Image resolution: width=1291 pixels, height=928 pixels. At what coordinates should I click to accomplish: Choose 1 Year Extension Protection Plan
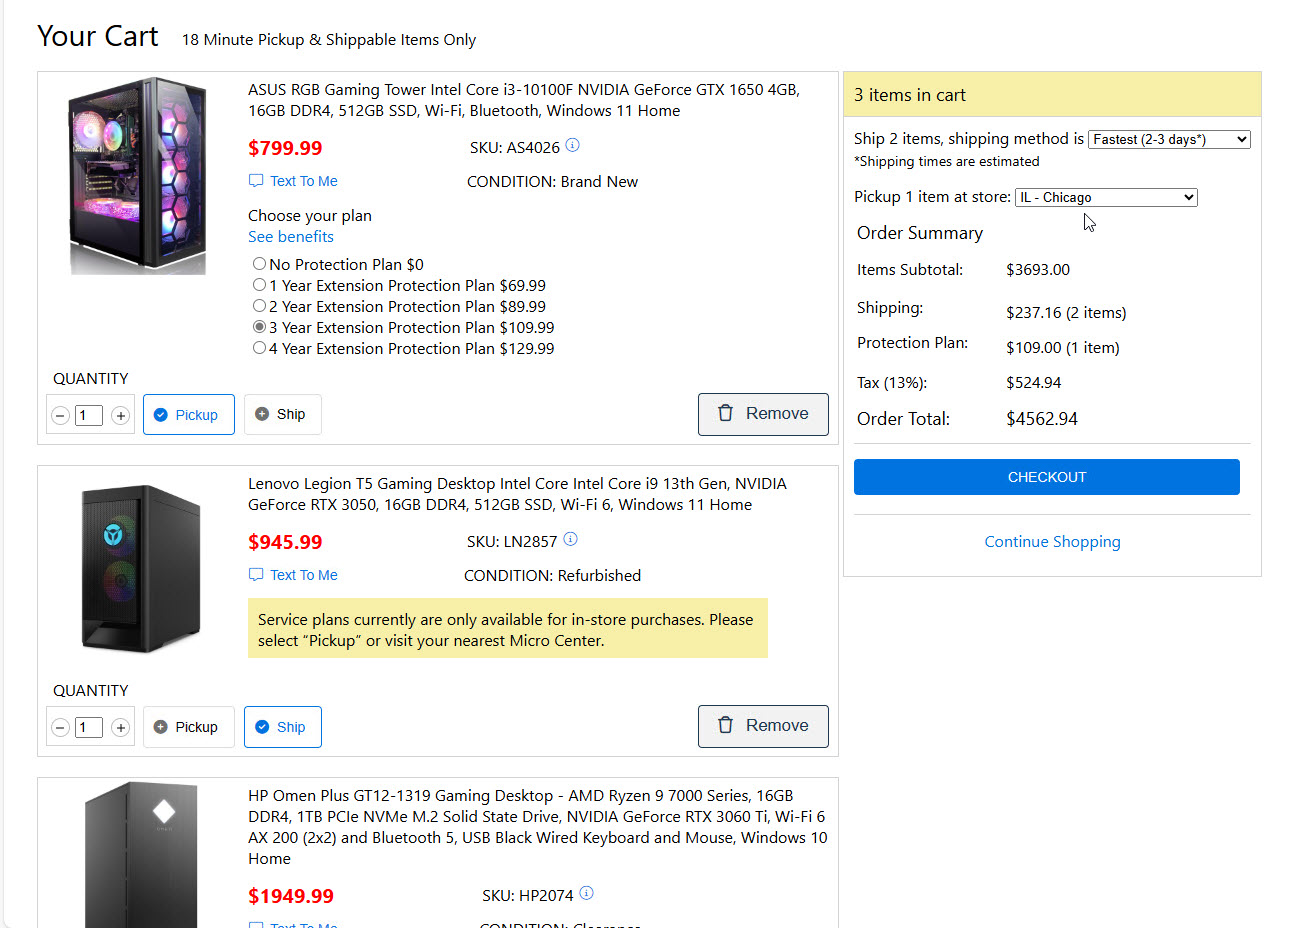[x=259, y=285]
